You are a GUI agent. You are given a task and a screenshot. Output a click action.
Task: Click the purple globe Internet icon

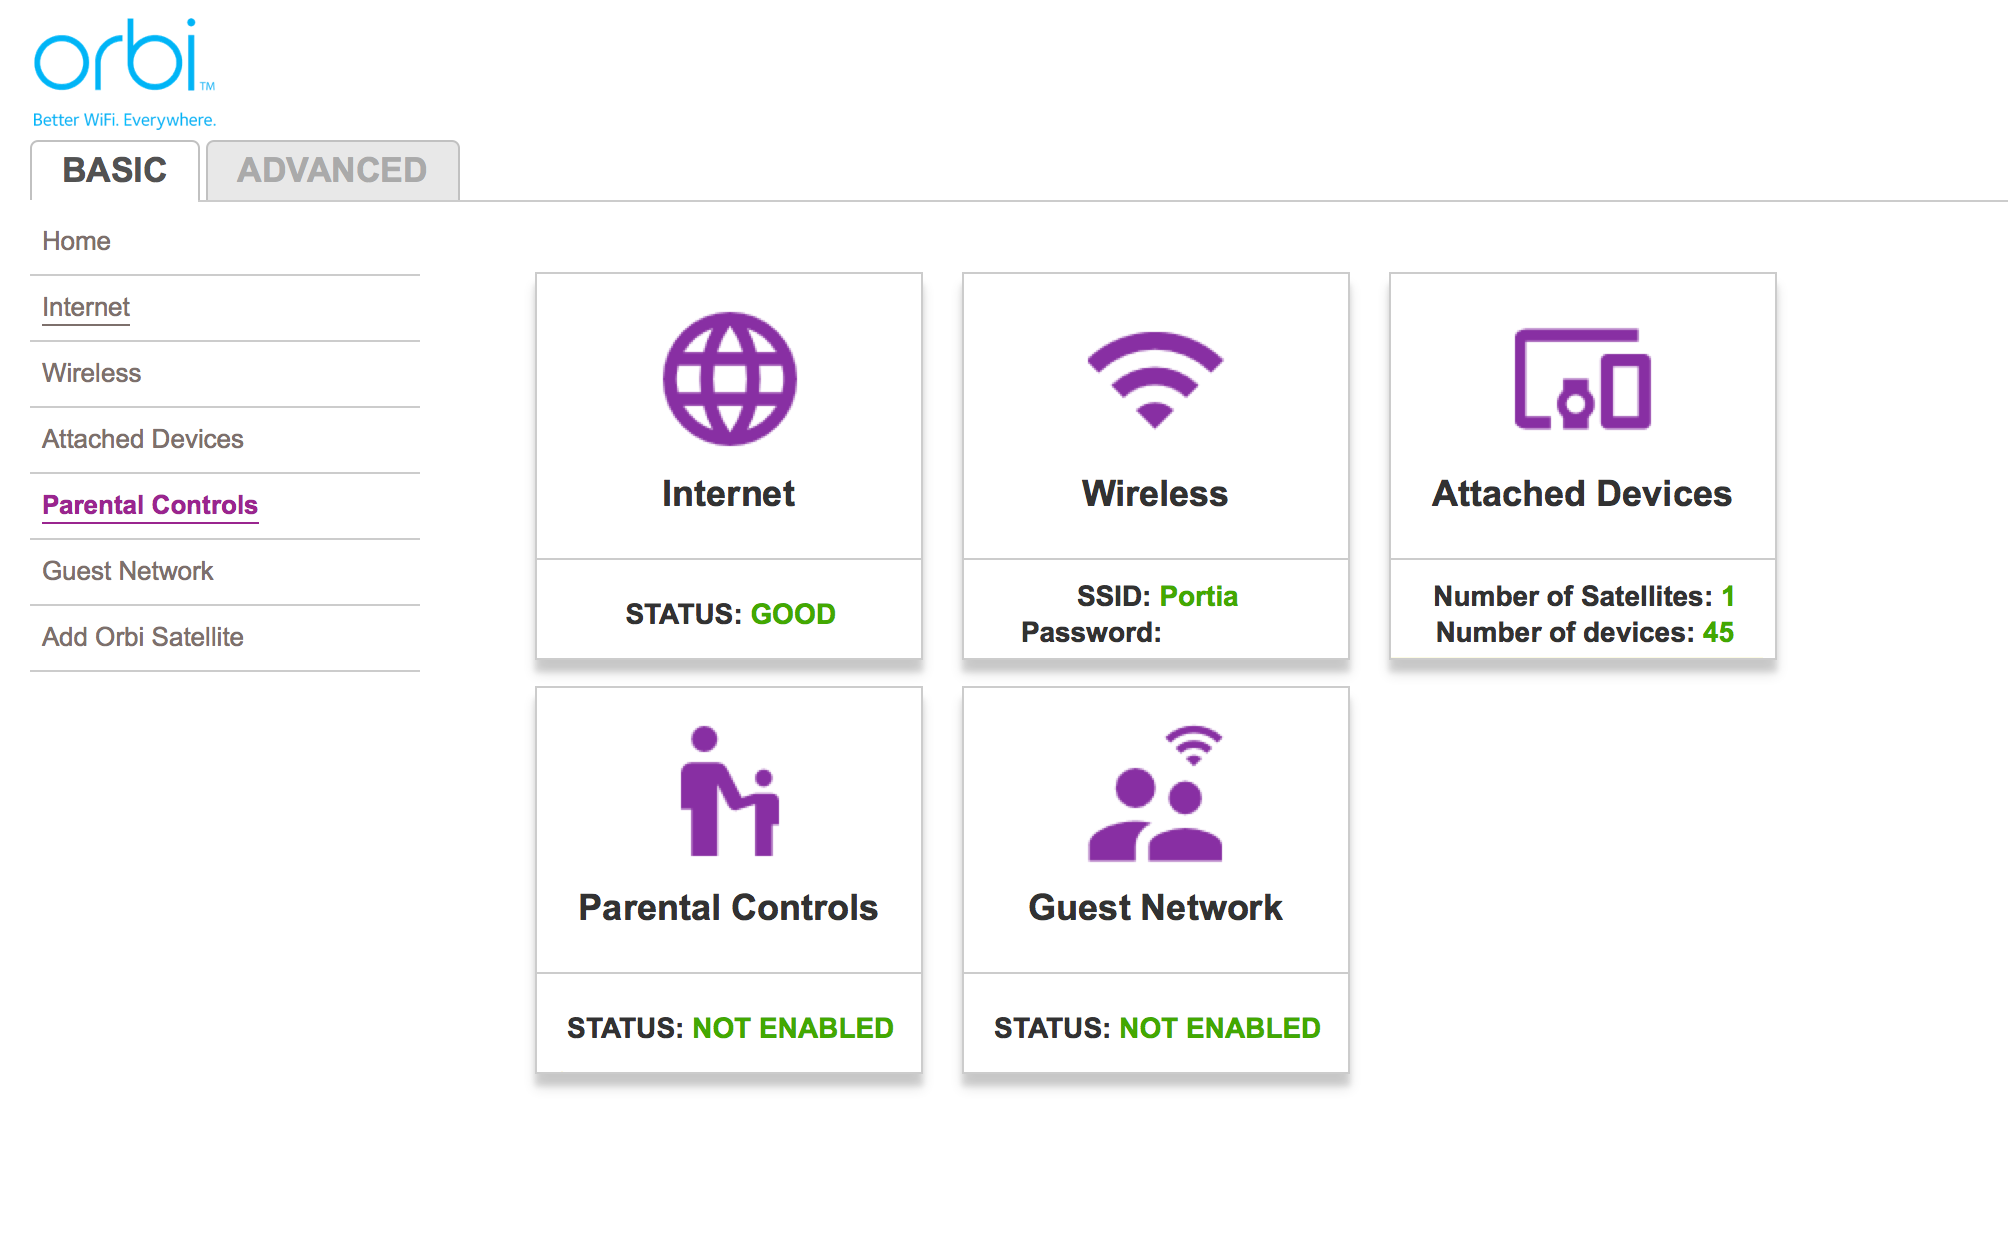pyautogui.click(x=729, y=379)
